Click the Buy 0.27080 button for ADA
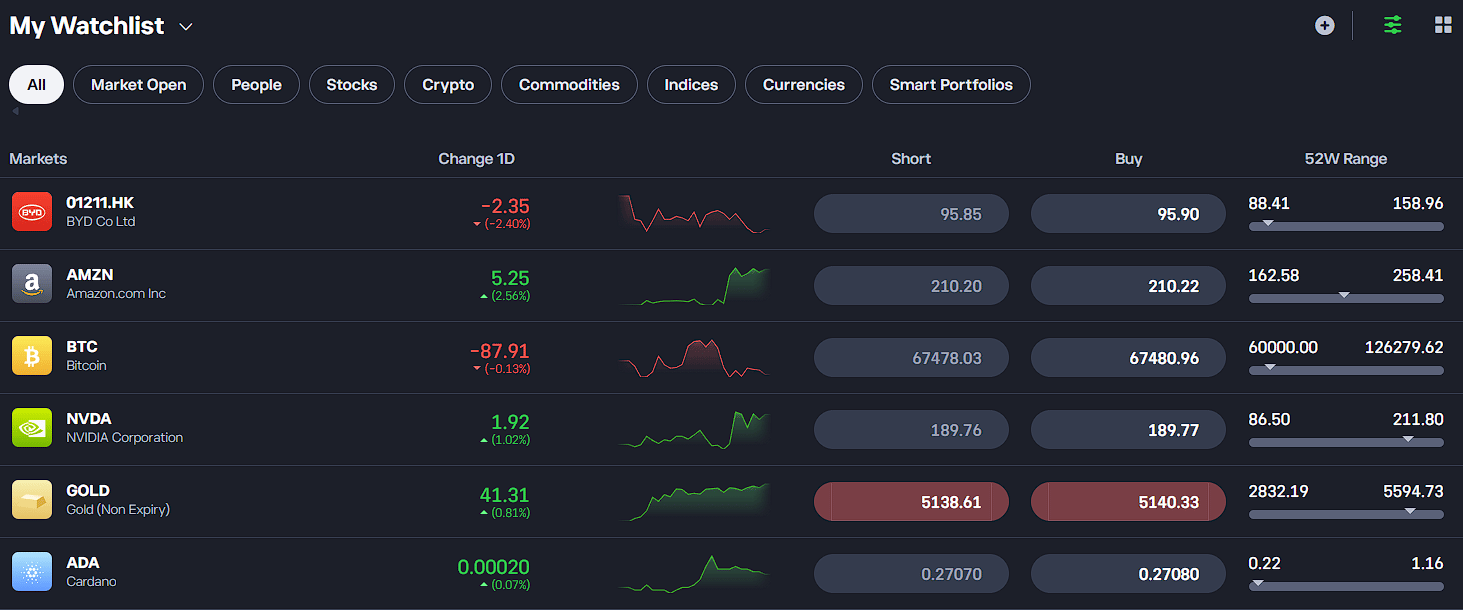The height and width of the screenshot is (610, 1463). (x=1128, y=574)
